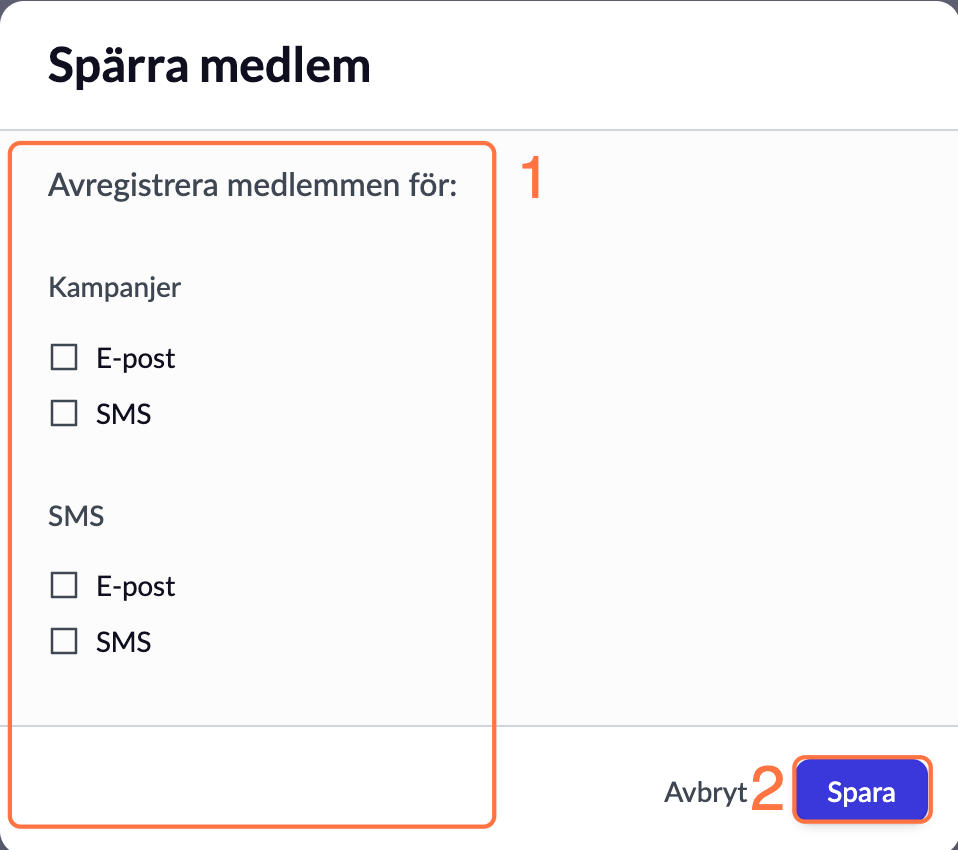Click the last SMS label text in dialog
This screenshot has width=958, height=850.
(x=124, y=642)
